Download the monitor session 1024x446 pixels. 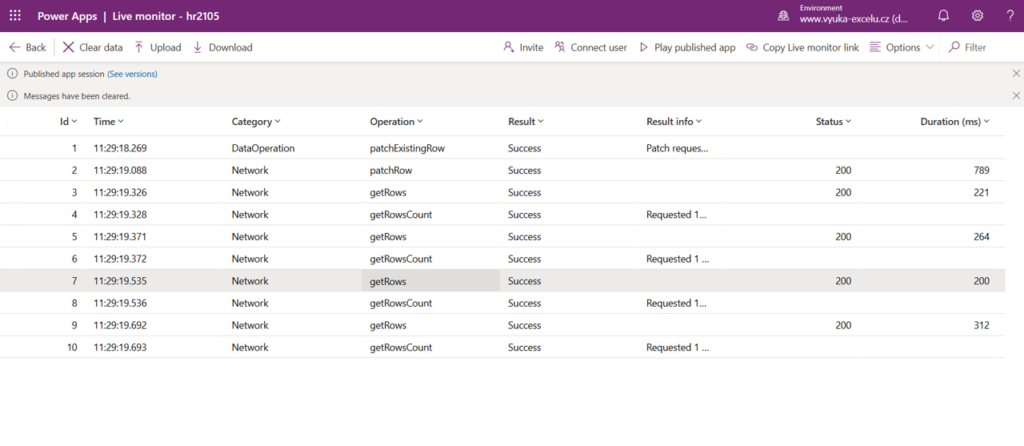(222, 48)
